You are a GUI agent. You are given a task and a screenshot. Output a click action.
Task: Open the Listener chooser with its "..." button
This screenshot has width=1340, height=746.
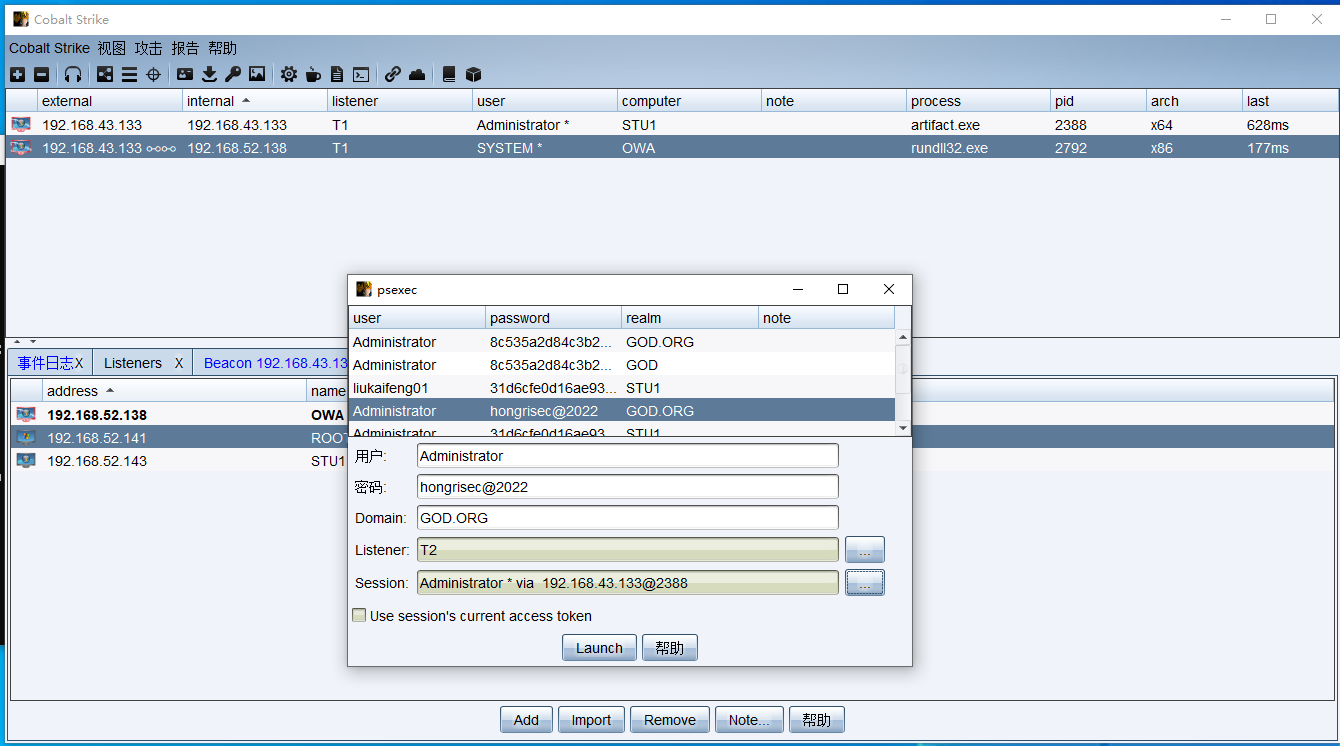click(865, 550)
